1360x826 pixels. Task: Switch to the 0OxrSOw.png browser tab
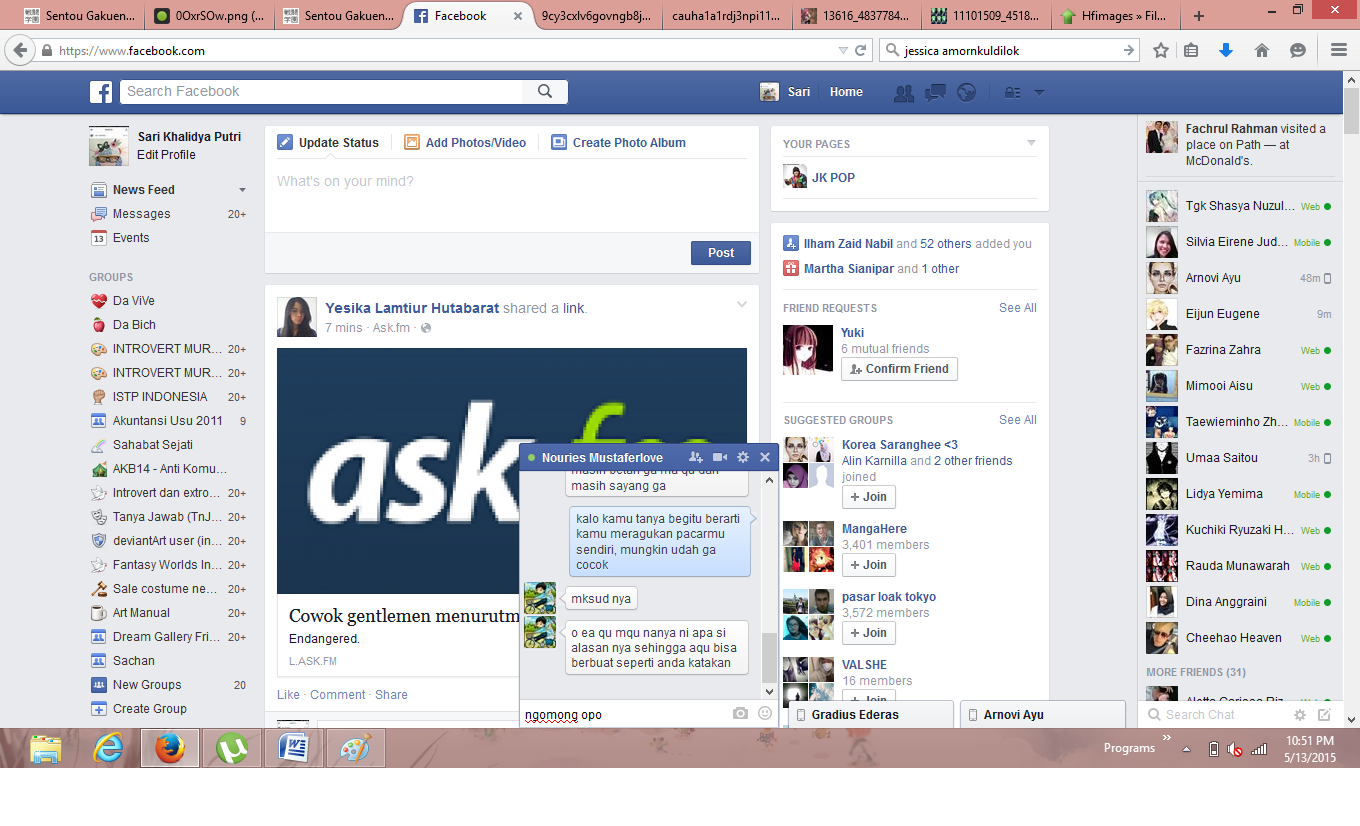(211, 16)
